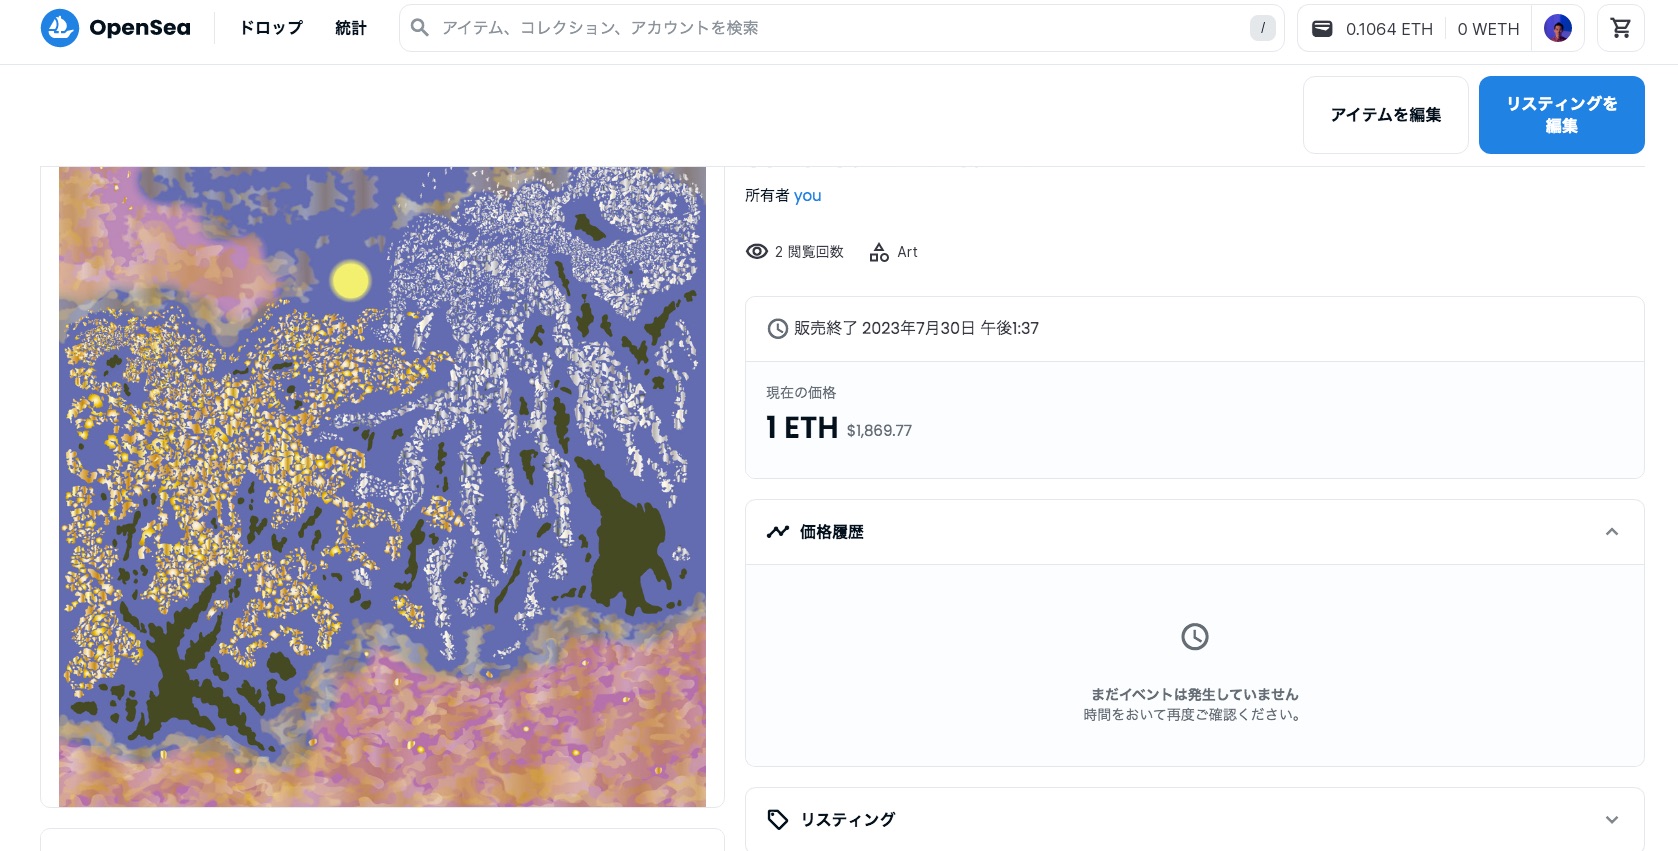
Task: Click the listing tag icon
Action: click(x=778, y=820)
